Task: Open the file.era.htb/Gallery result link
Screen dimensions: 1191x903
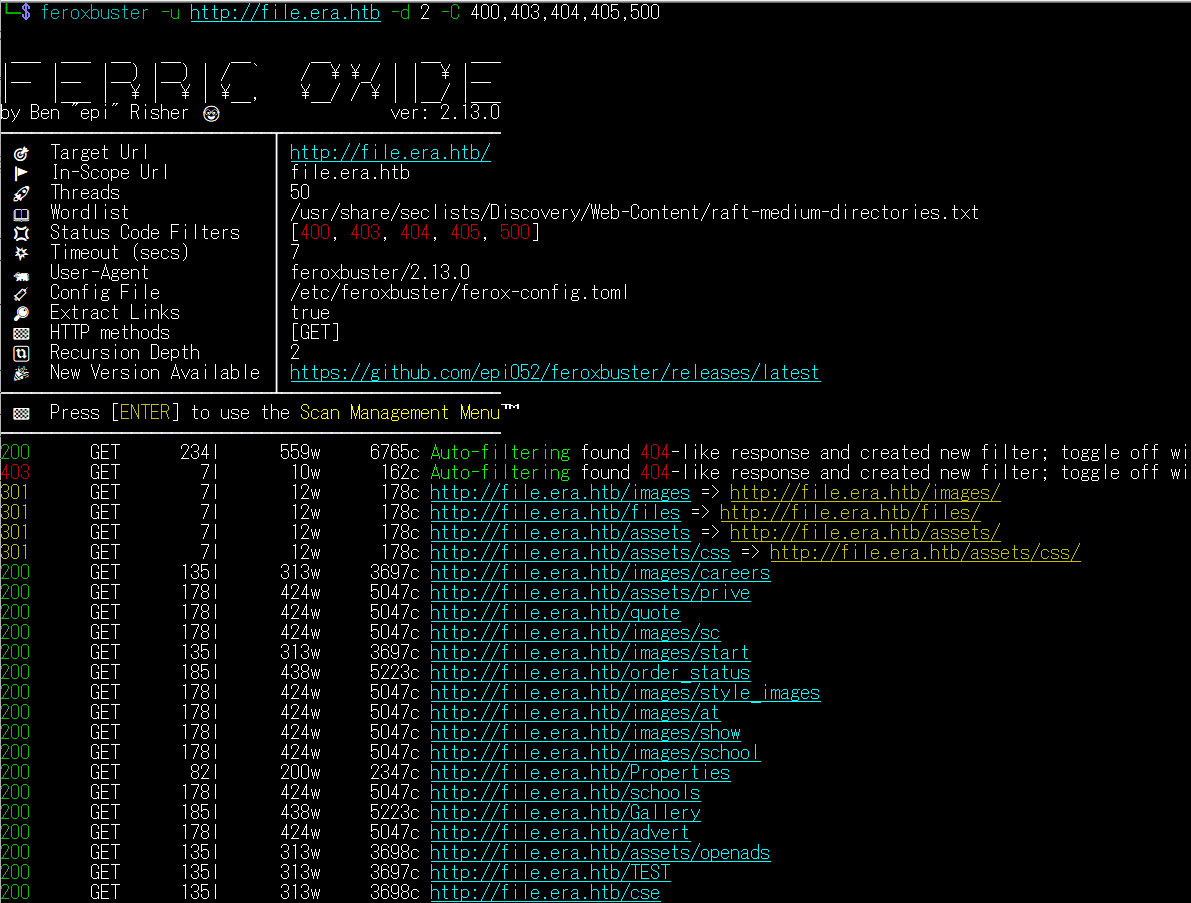Action: click(x=565, y=813)
